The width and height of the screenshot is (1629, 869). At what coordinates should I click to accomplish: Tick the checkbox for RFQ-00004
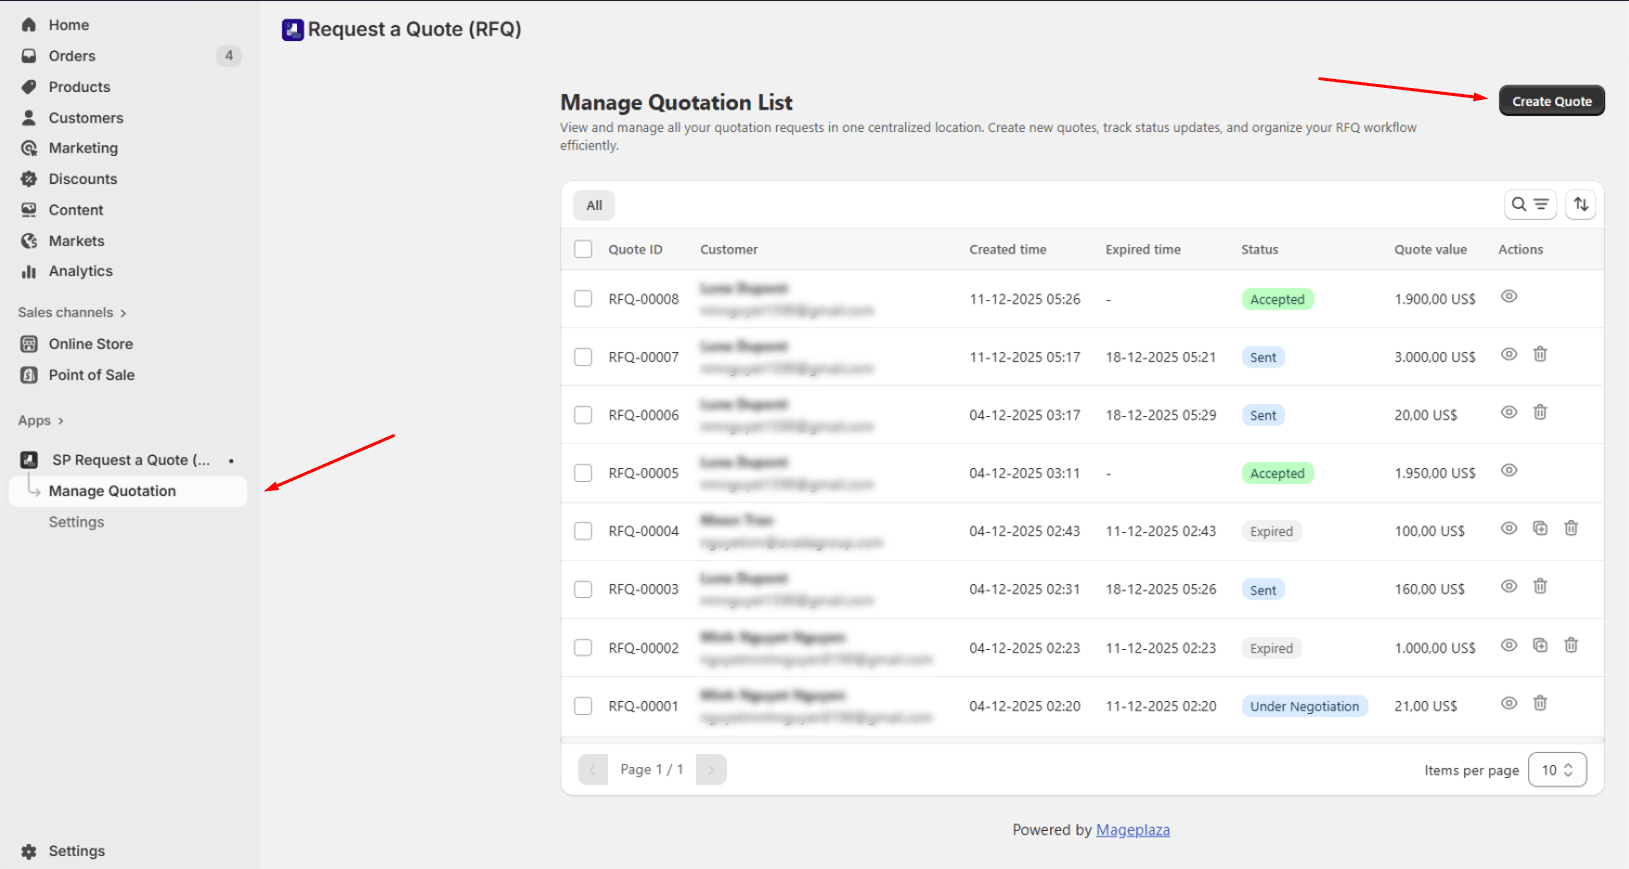tap(583, 531)
